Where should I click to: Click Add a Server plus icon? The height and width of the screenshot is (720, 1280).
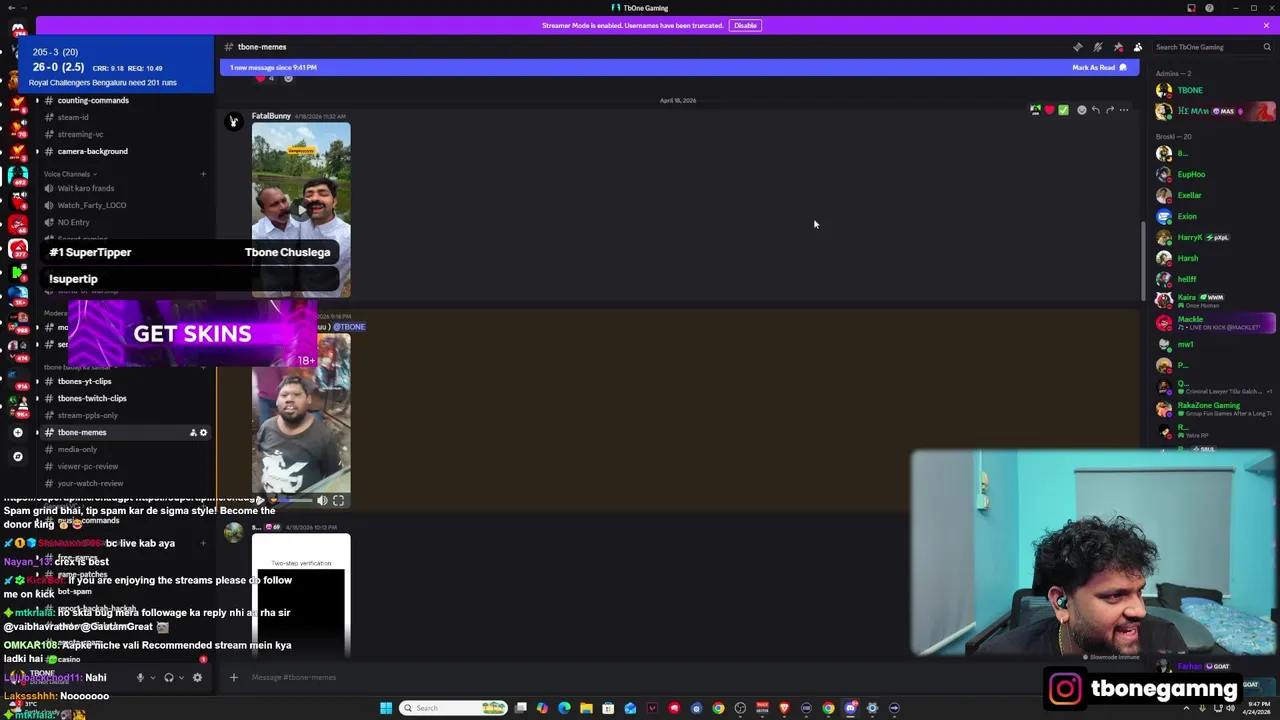click(x=17, y=432)
